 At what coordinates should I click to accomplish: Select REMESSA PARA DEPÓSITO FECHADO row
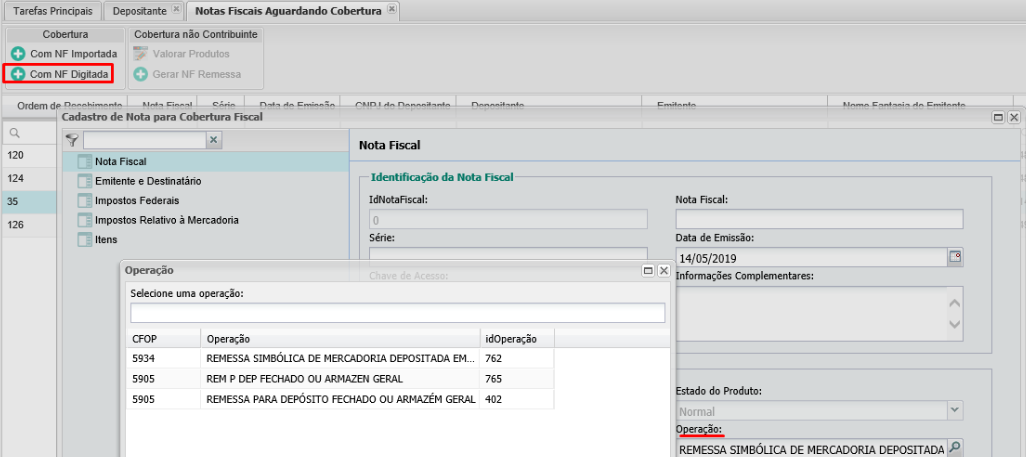point(340,399)
